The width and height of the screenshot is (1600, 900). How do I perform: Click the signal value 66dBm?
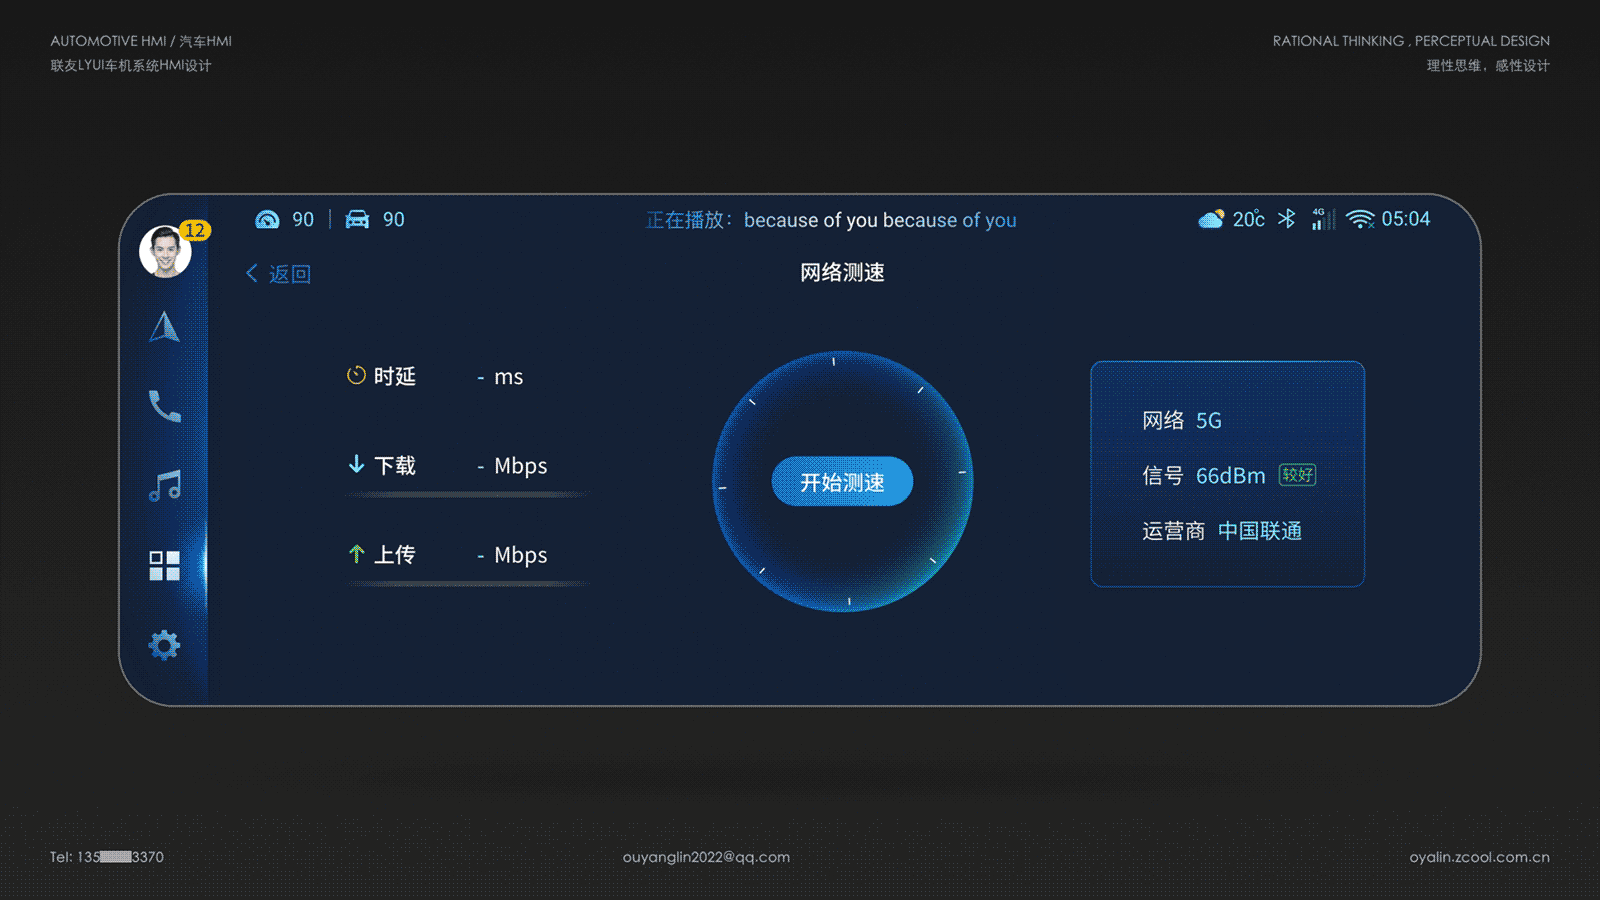pyautogui.click(x=1231, y=476)
